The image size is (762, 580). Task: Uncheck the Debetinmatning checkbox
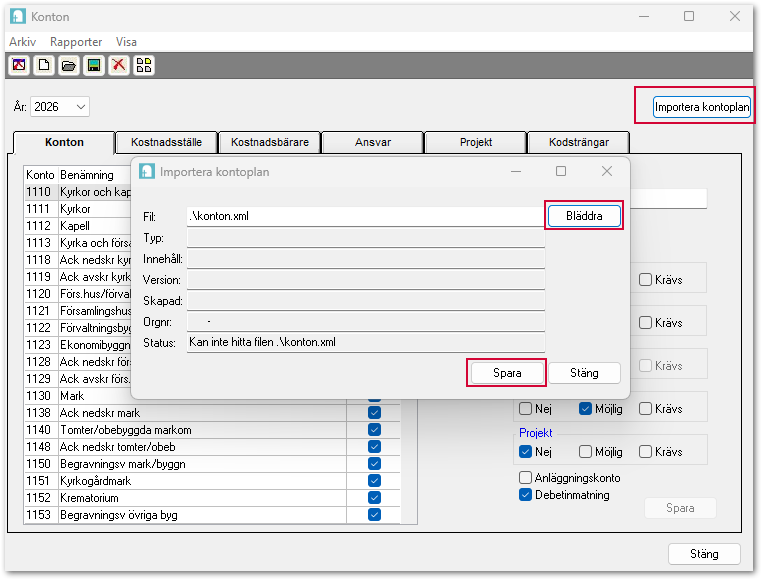525,495
